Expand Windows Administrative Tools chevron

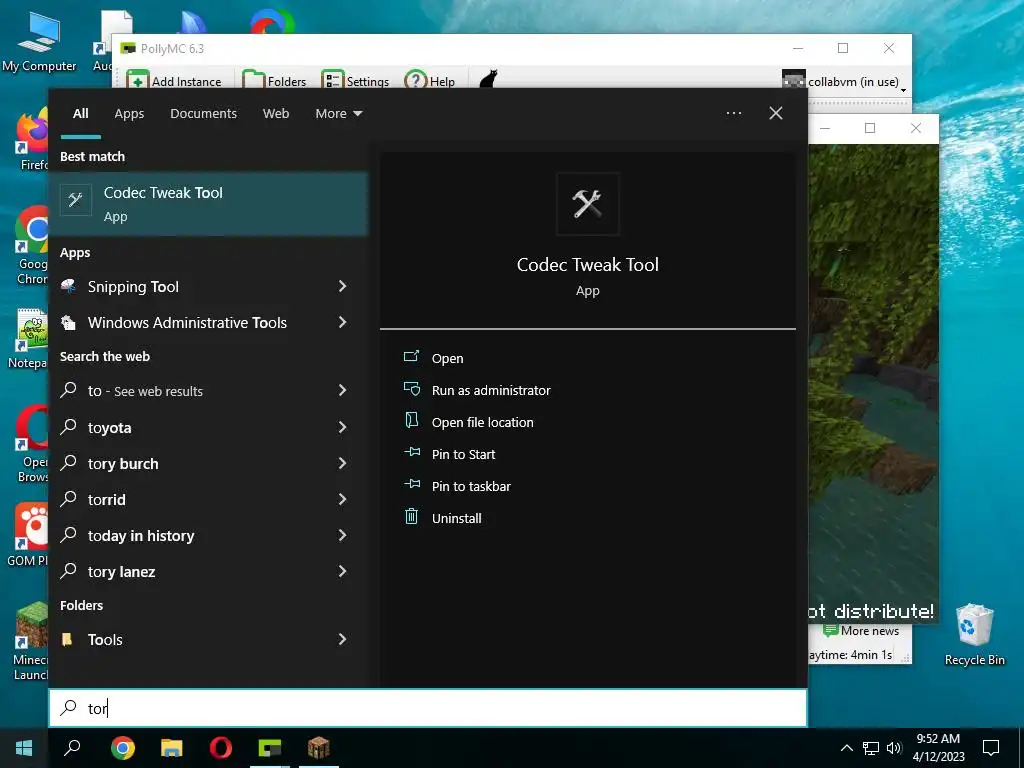point(342,322)
